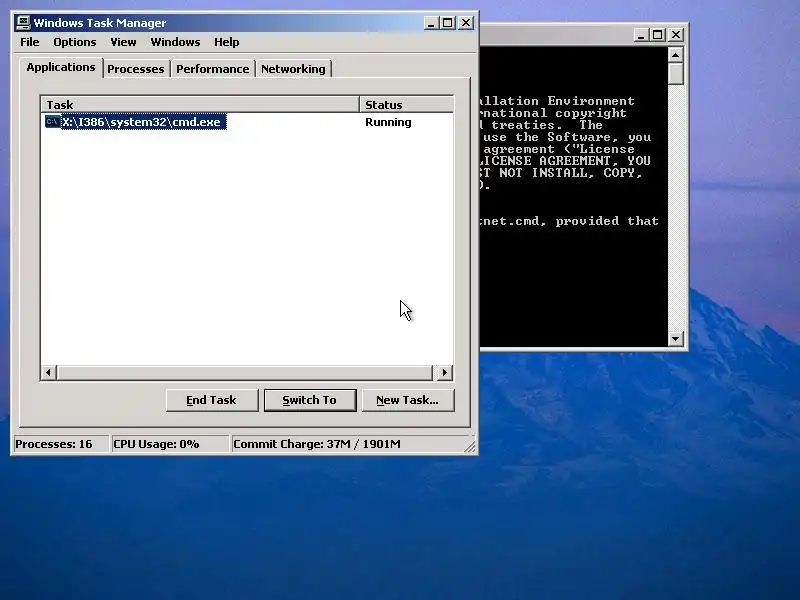Viewport: 800px width, 600px height.
Task: Switch to the Networking tab
Action: pyautogui.click(x=293, y=69)
